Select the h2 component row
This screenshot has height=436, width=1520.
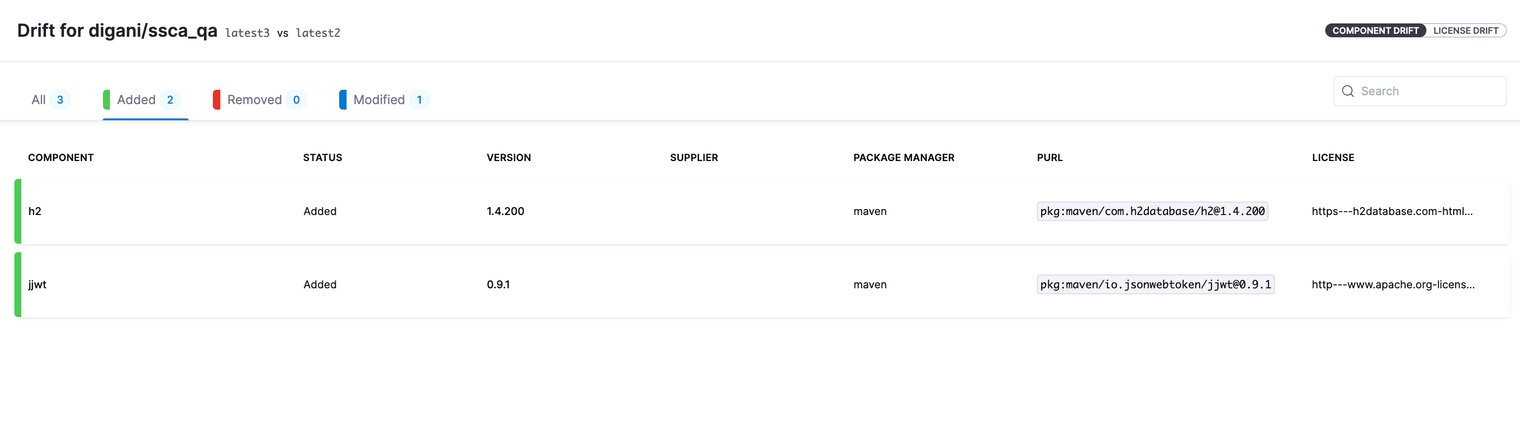click(761, 211)
